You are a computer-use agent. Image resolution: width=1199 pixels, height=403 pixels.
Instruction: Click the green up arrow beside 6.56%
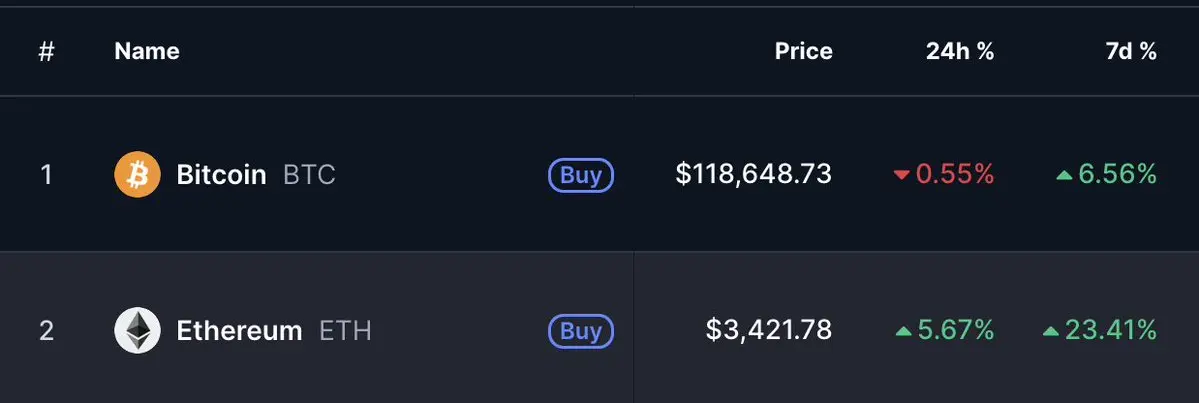[x=1064, y=175]
